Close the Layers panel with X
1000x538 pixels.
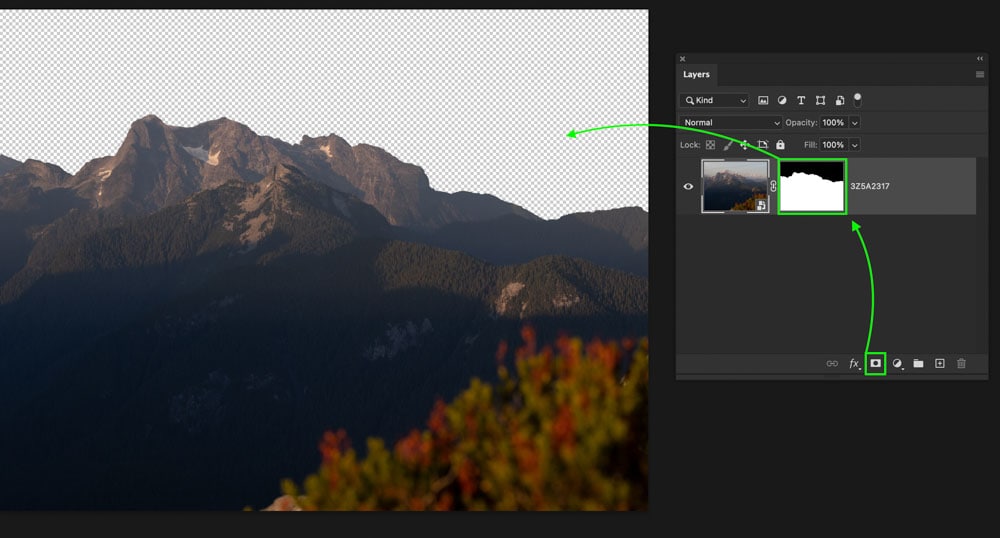click(x=682, y=59)
